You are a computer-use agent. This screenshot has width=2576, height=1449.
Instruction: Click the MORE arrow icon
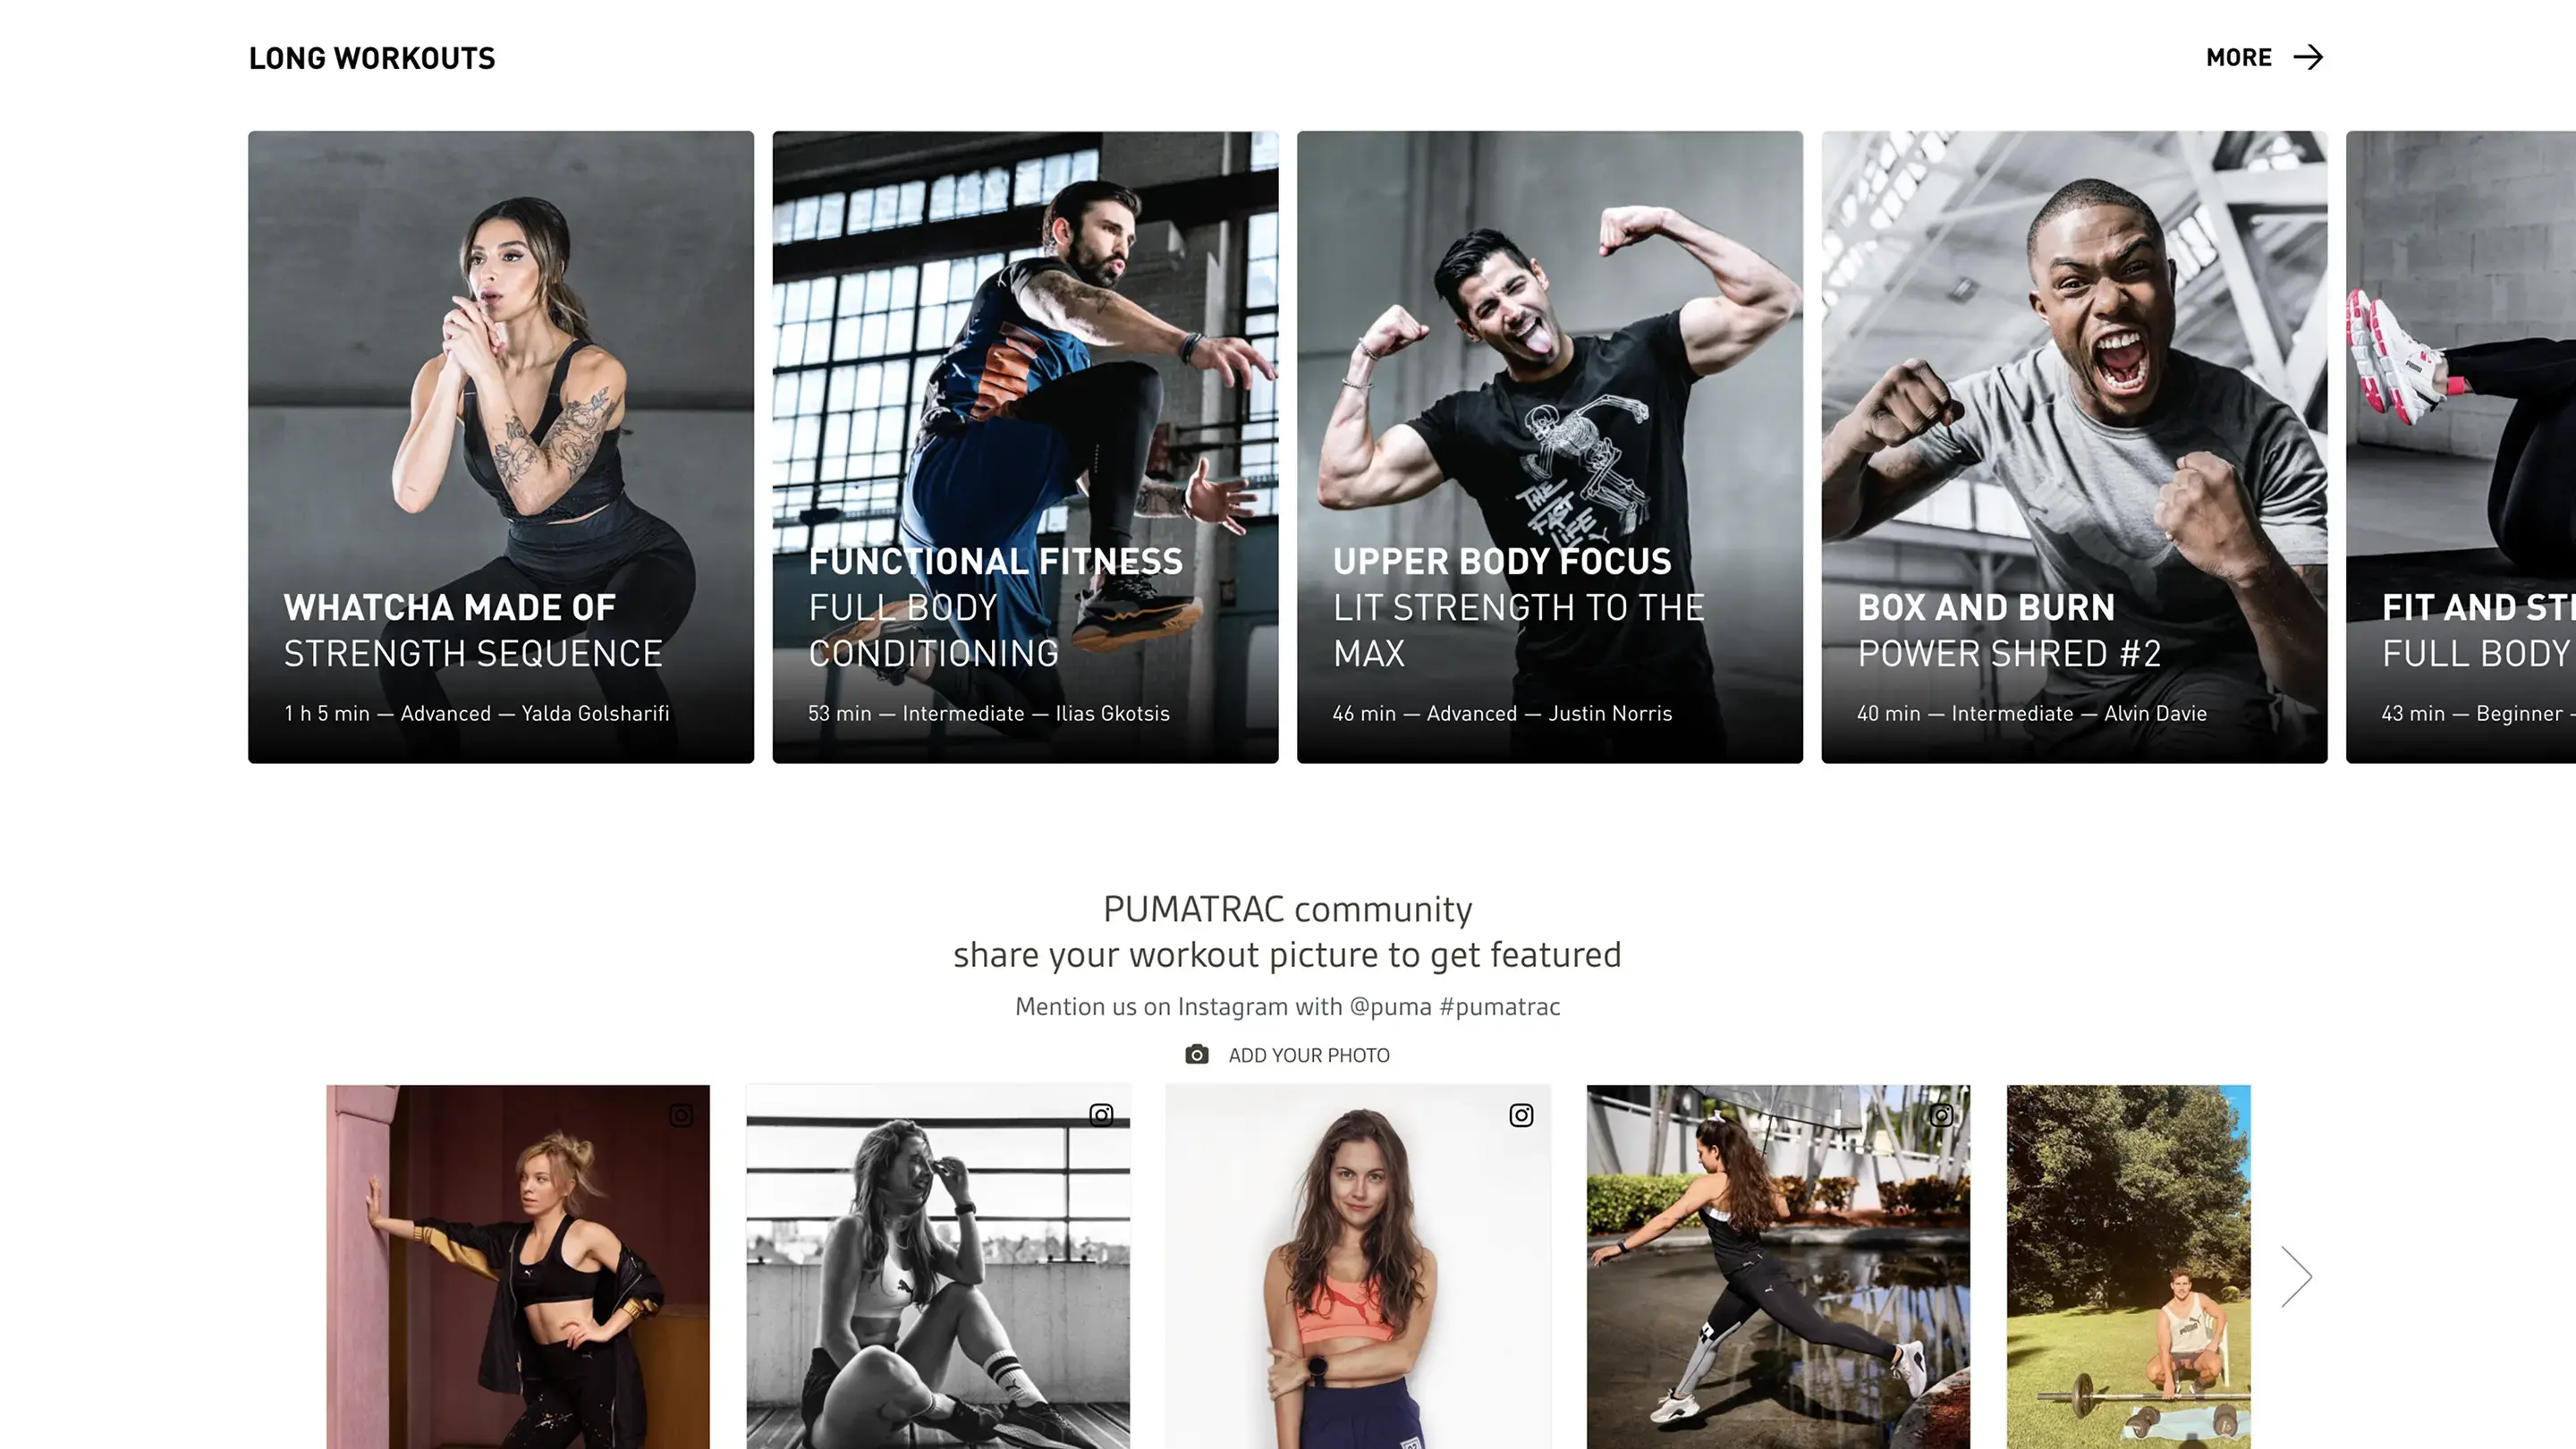pos(2308,57)
